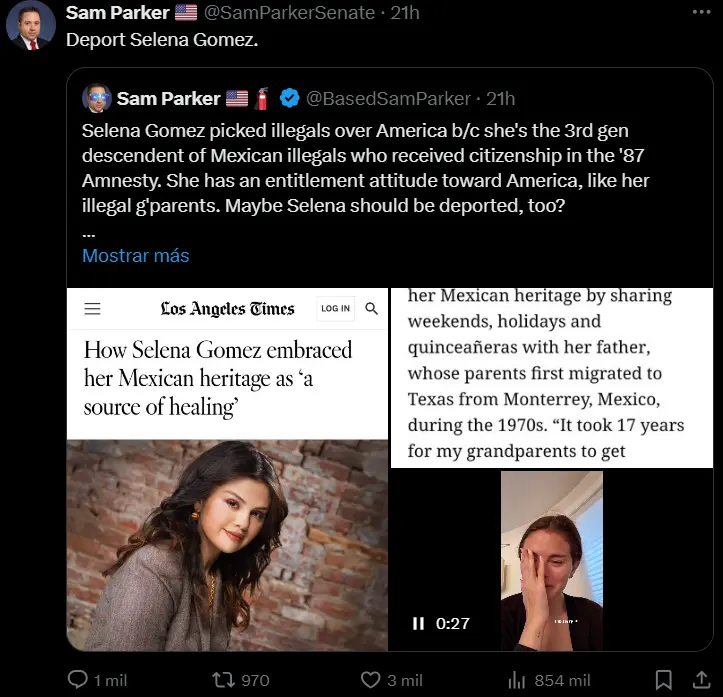This screenshot has height=697, width=723.
Task: Click Sam Parker's profile avatar photo
Action: [x=31, y=26]
